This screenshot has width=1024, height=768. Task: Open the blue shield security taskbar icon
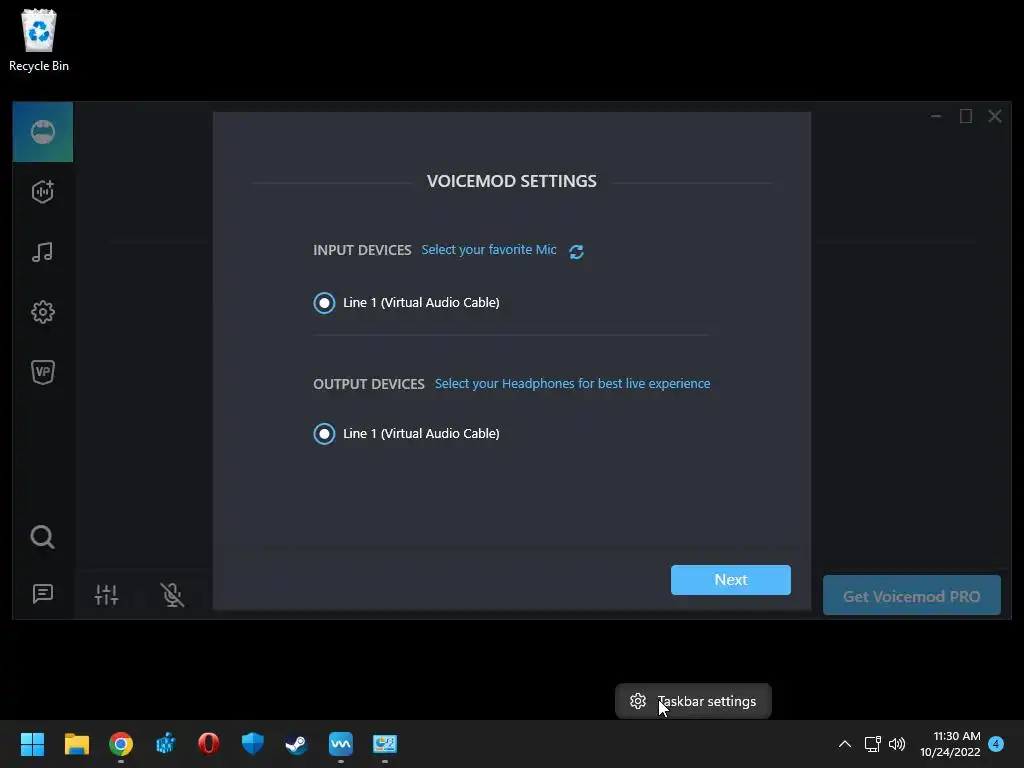(253, 744)
